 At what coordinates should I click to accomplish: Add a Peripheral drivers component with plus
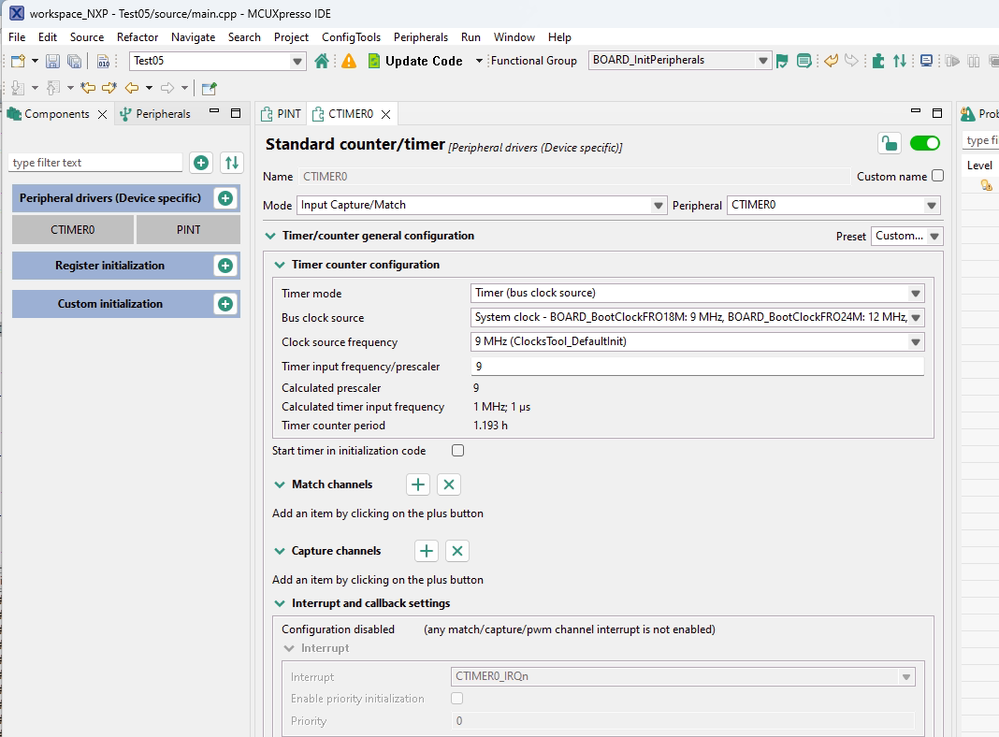pos(225,198)
